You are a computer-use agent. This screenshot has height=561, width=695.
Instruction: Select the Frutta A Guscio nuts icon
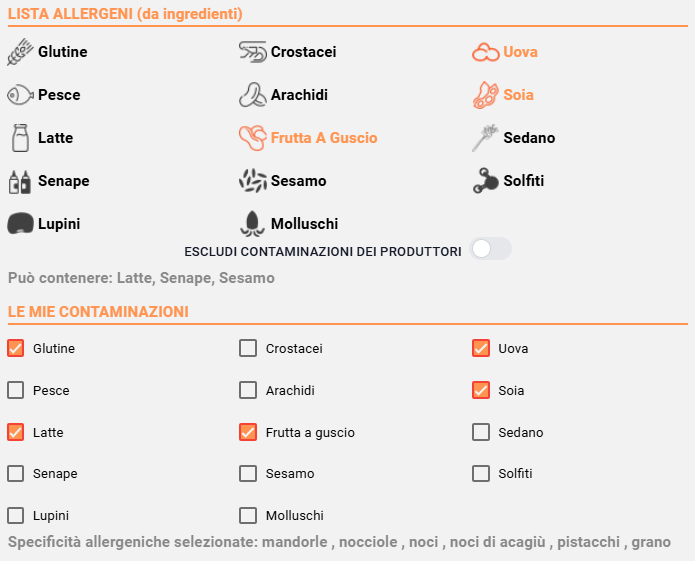pyautogui.click(x=253, y=138)
